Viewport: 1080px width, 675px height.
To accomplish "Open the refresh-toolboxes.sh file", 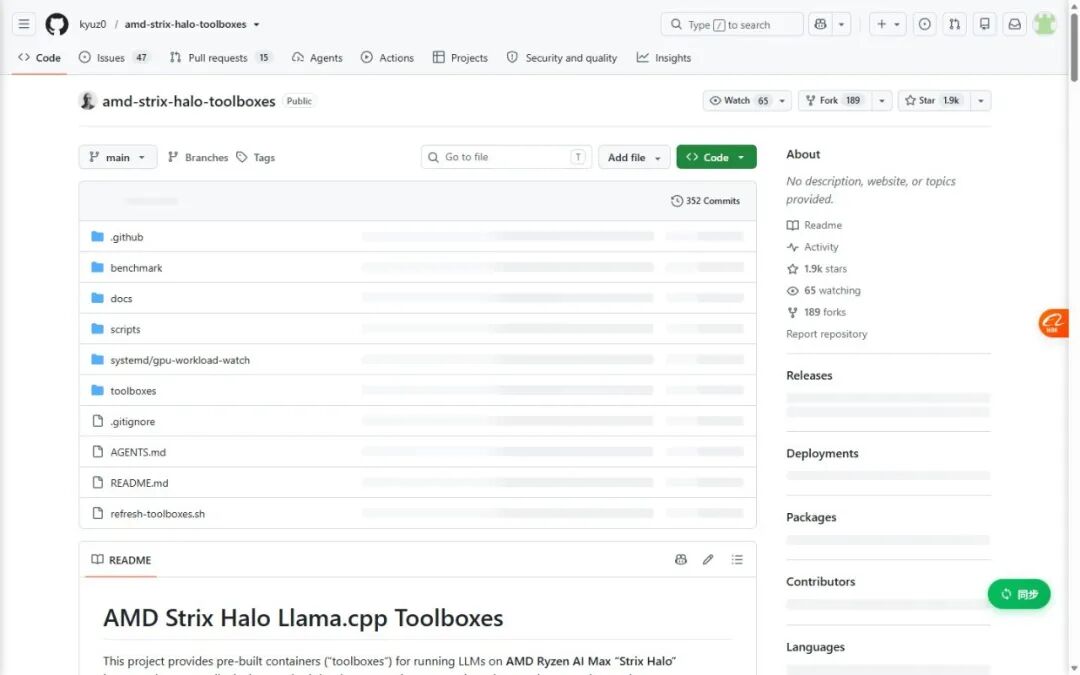I will click(158, 514).
